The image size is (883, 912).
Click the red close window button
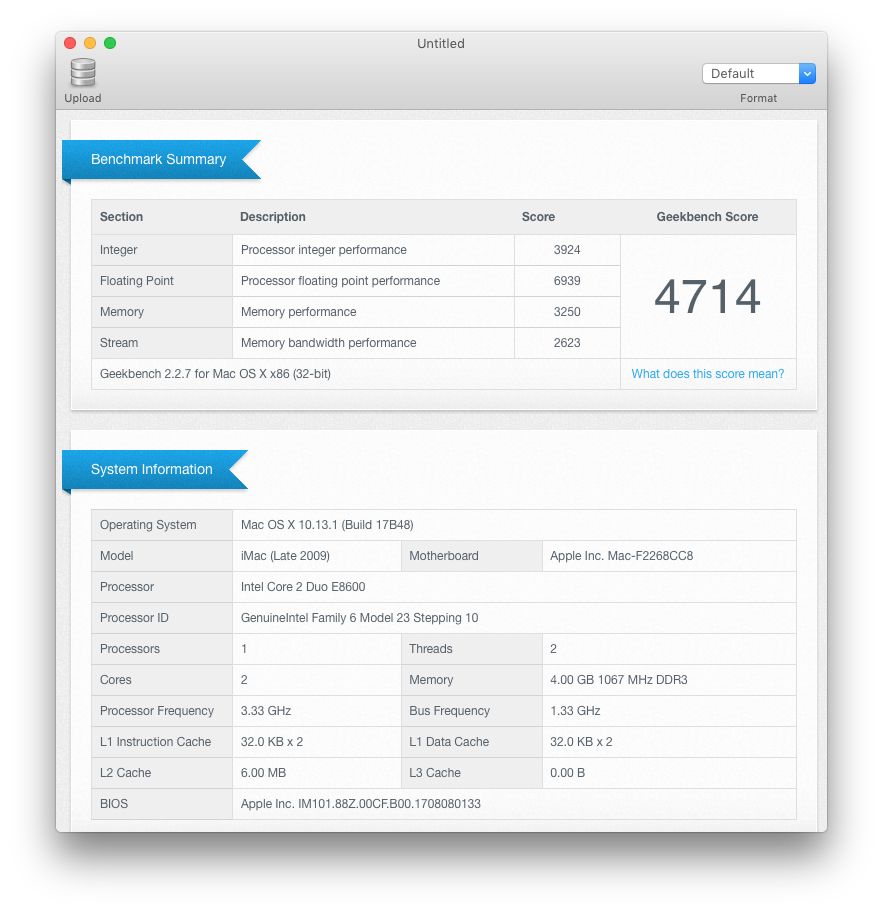click(70, 43)
